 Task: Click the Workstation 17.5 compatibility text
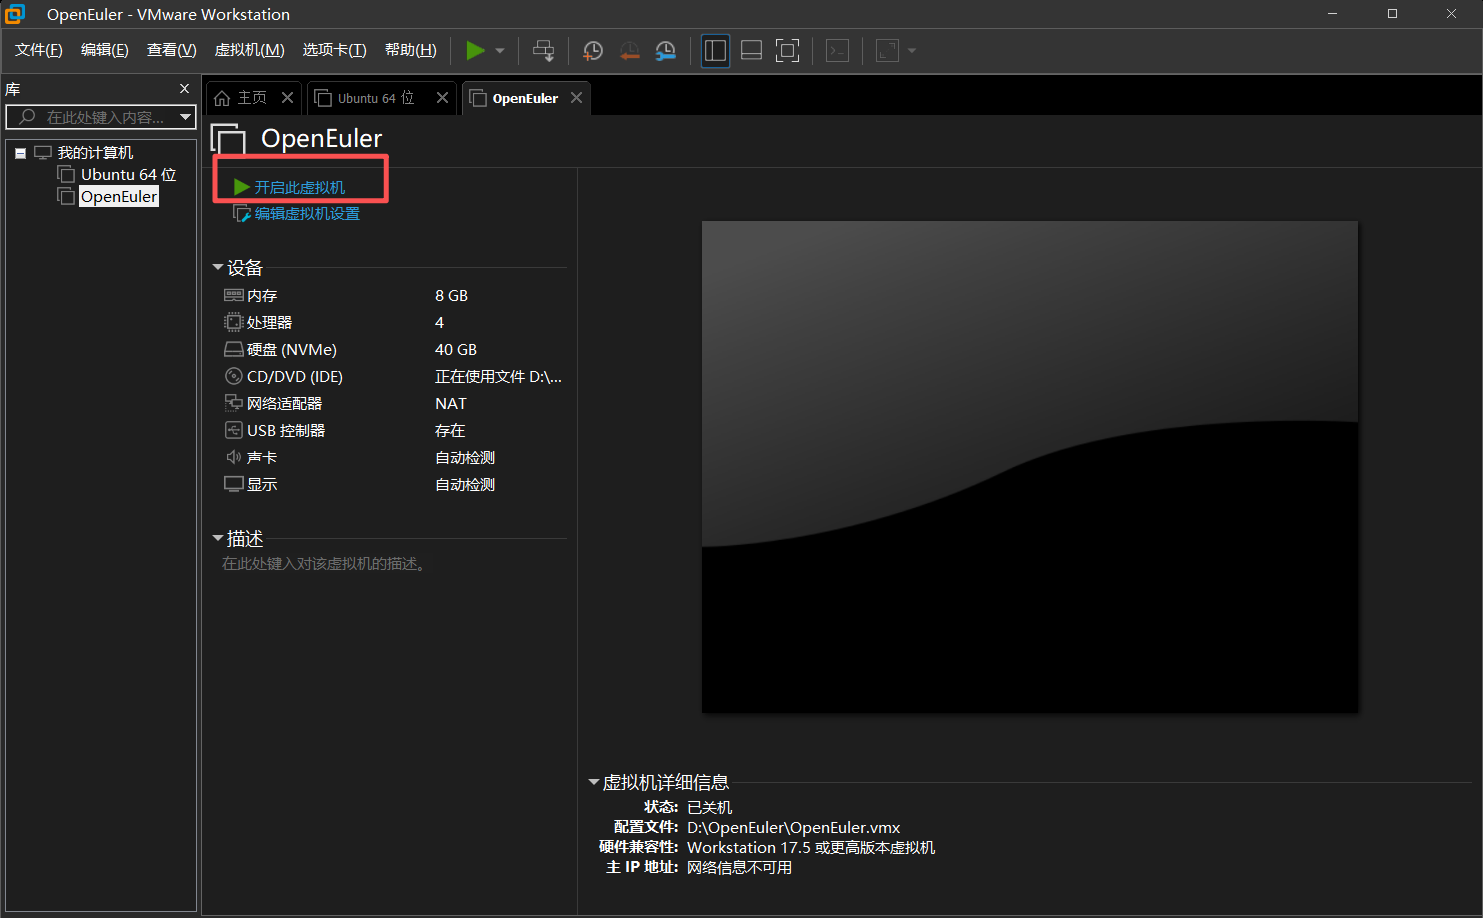(811, 848)
